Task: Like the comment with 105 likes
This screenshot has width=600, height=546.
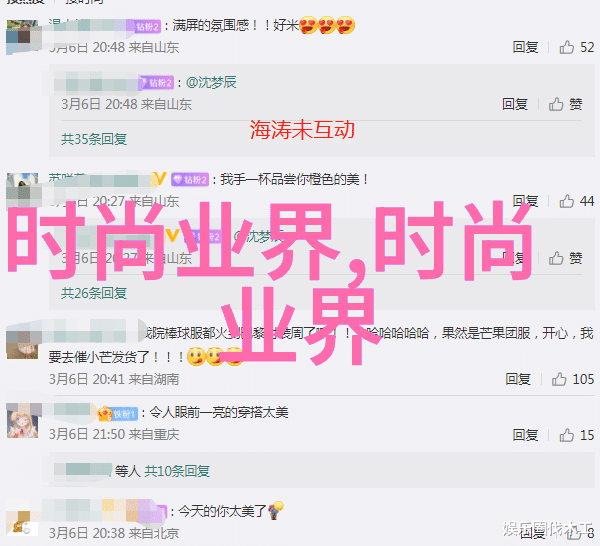Action: click(x=572, y=379)
